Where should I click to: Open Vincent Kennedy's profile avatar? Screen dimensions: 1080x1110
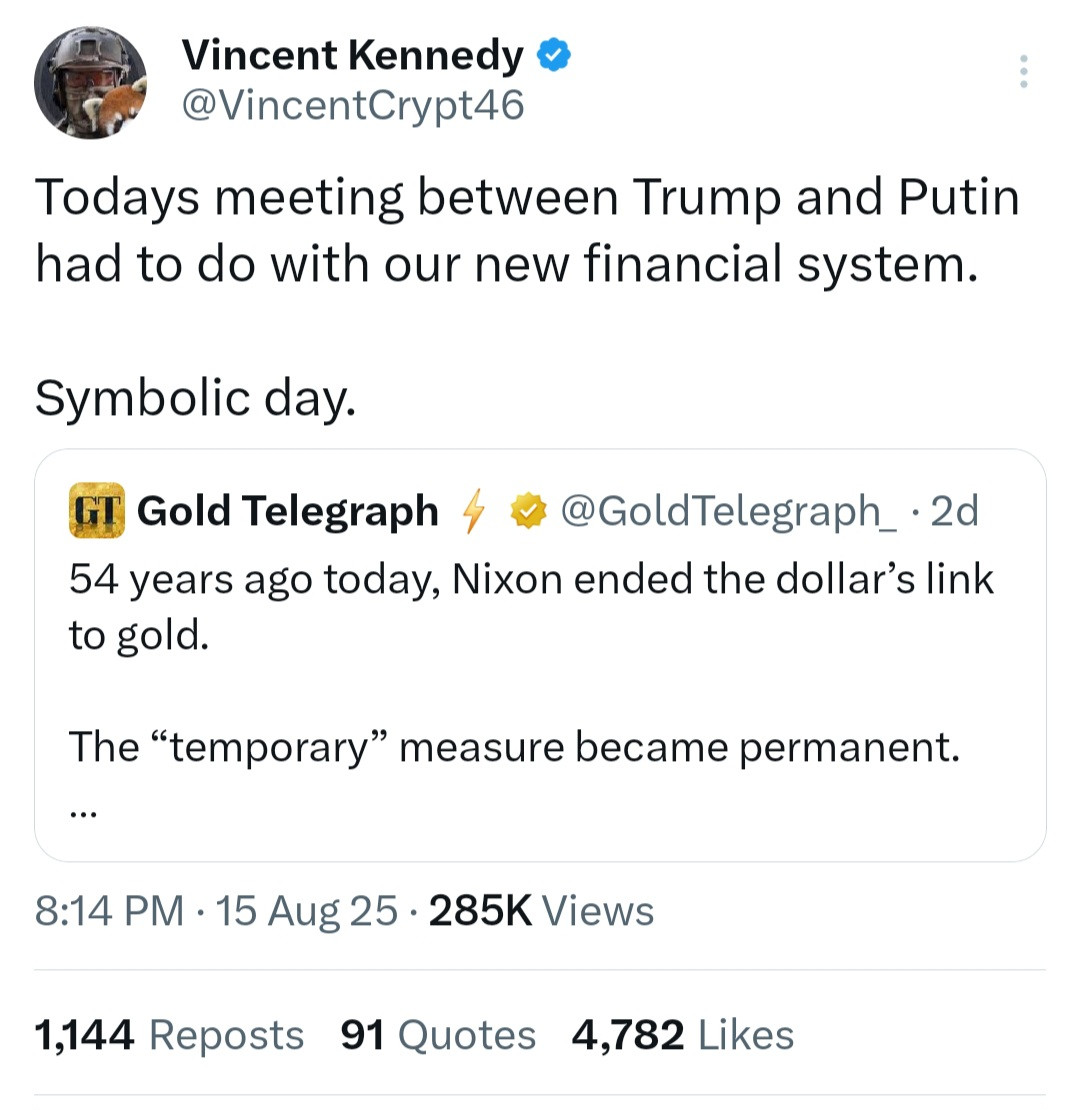pyautogui.click(x=91, y=83)
